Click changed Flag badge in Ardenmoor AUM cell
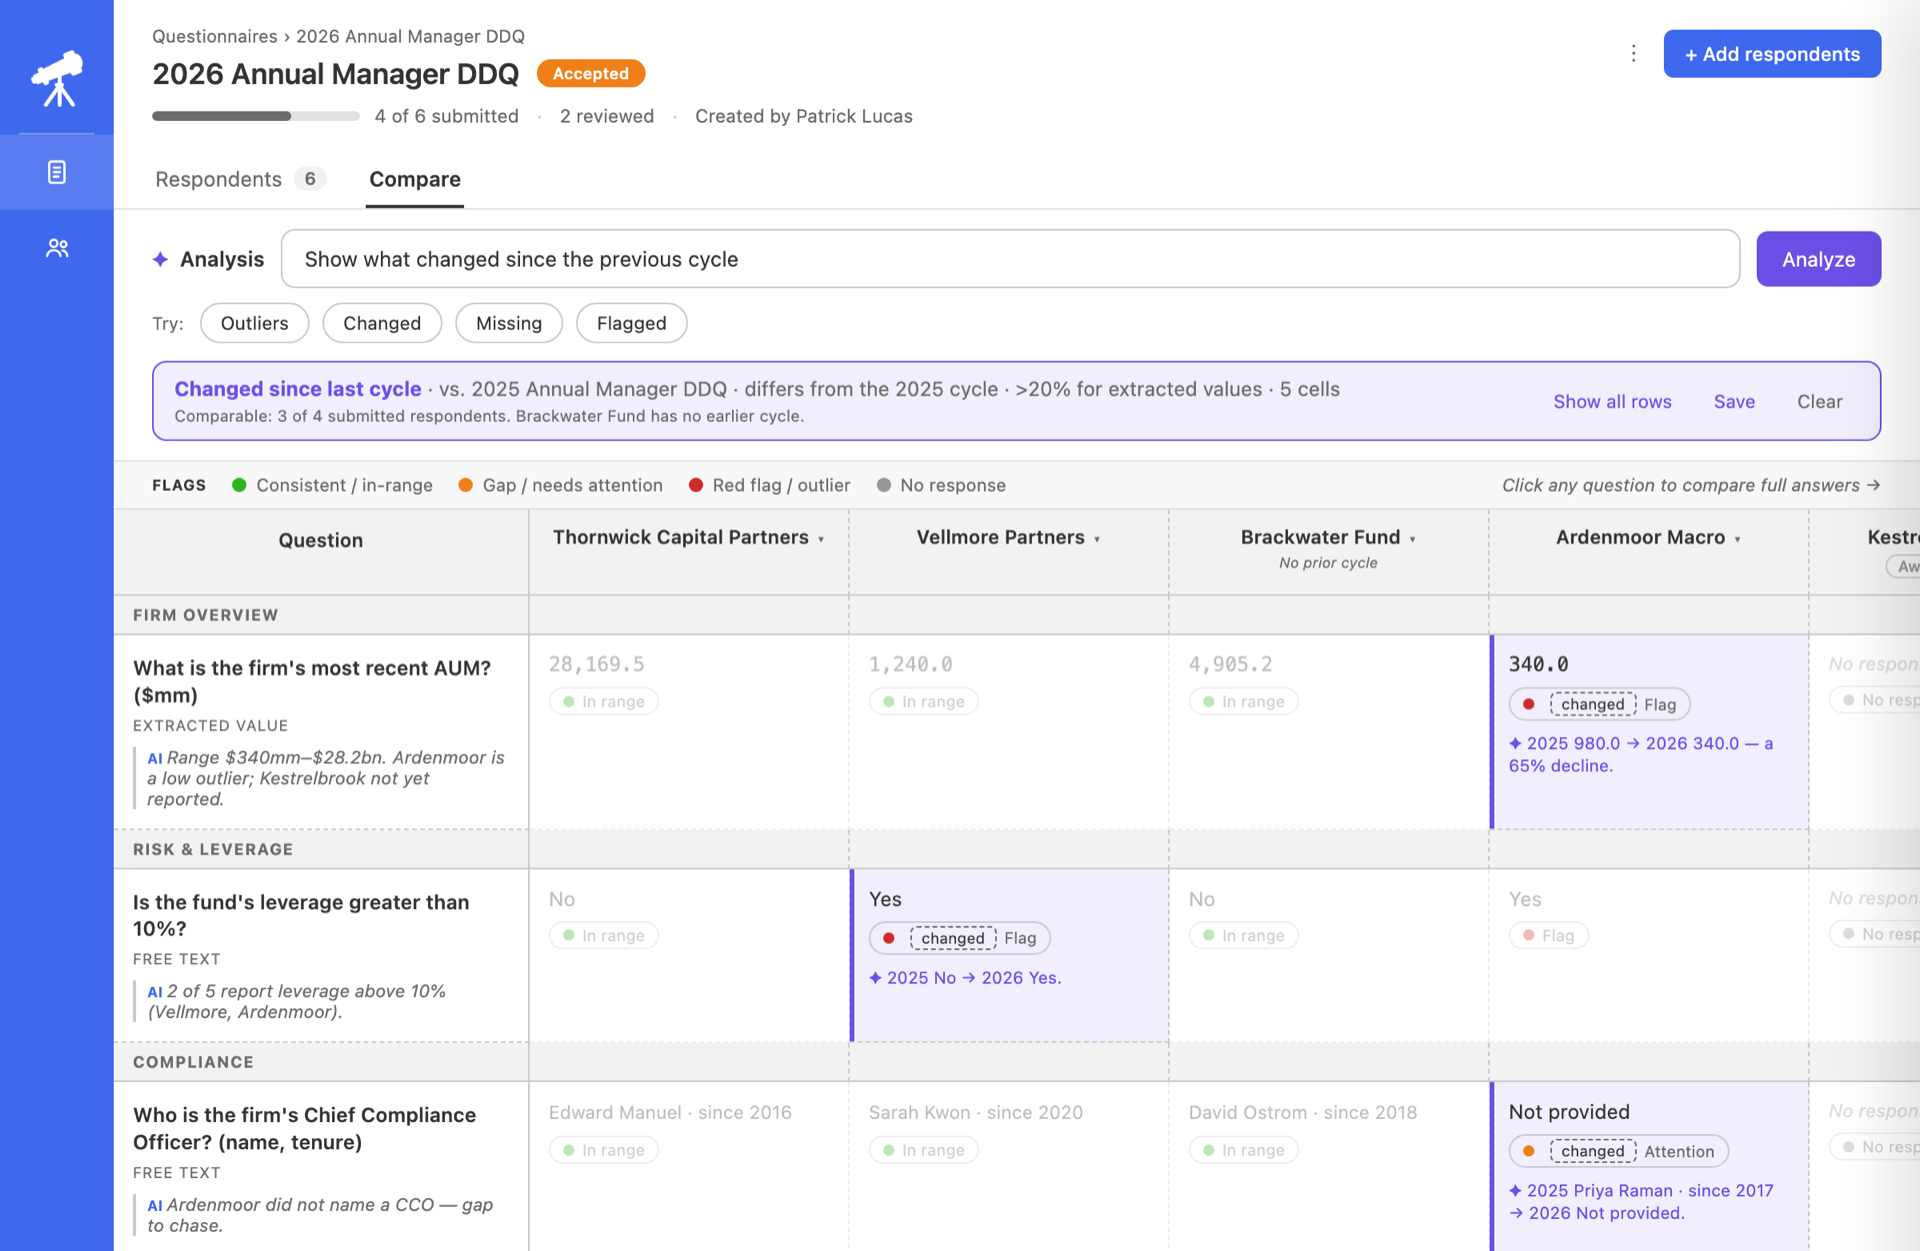This screenshot has width=1920, height=1251. 1600,704
